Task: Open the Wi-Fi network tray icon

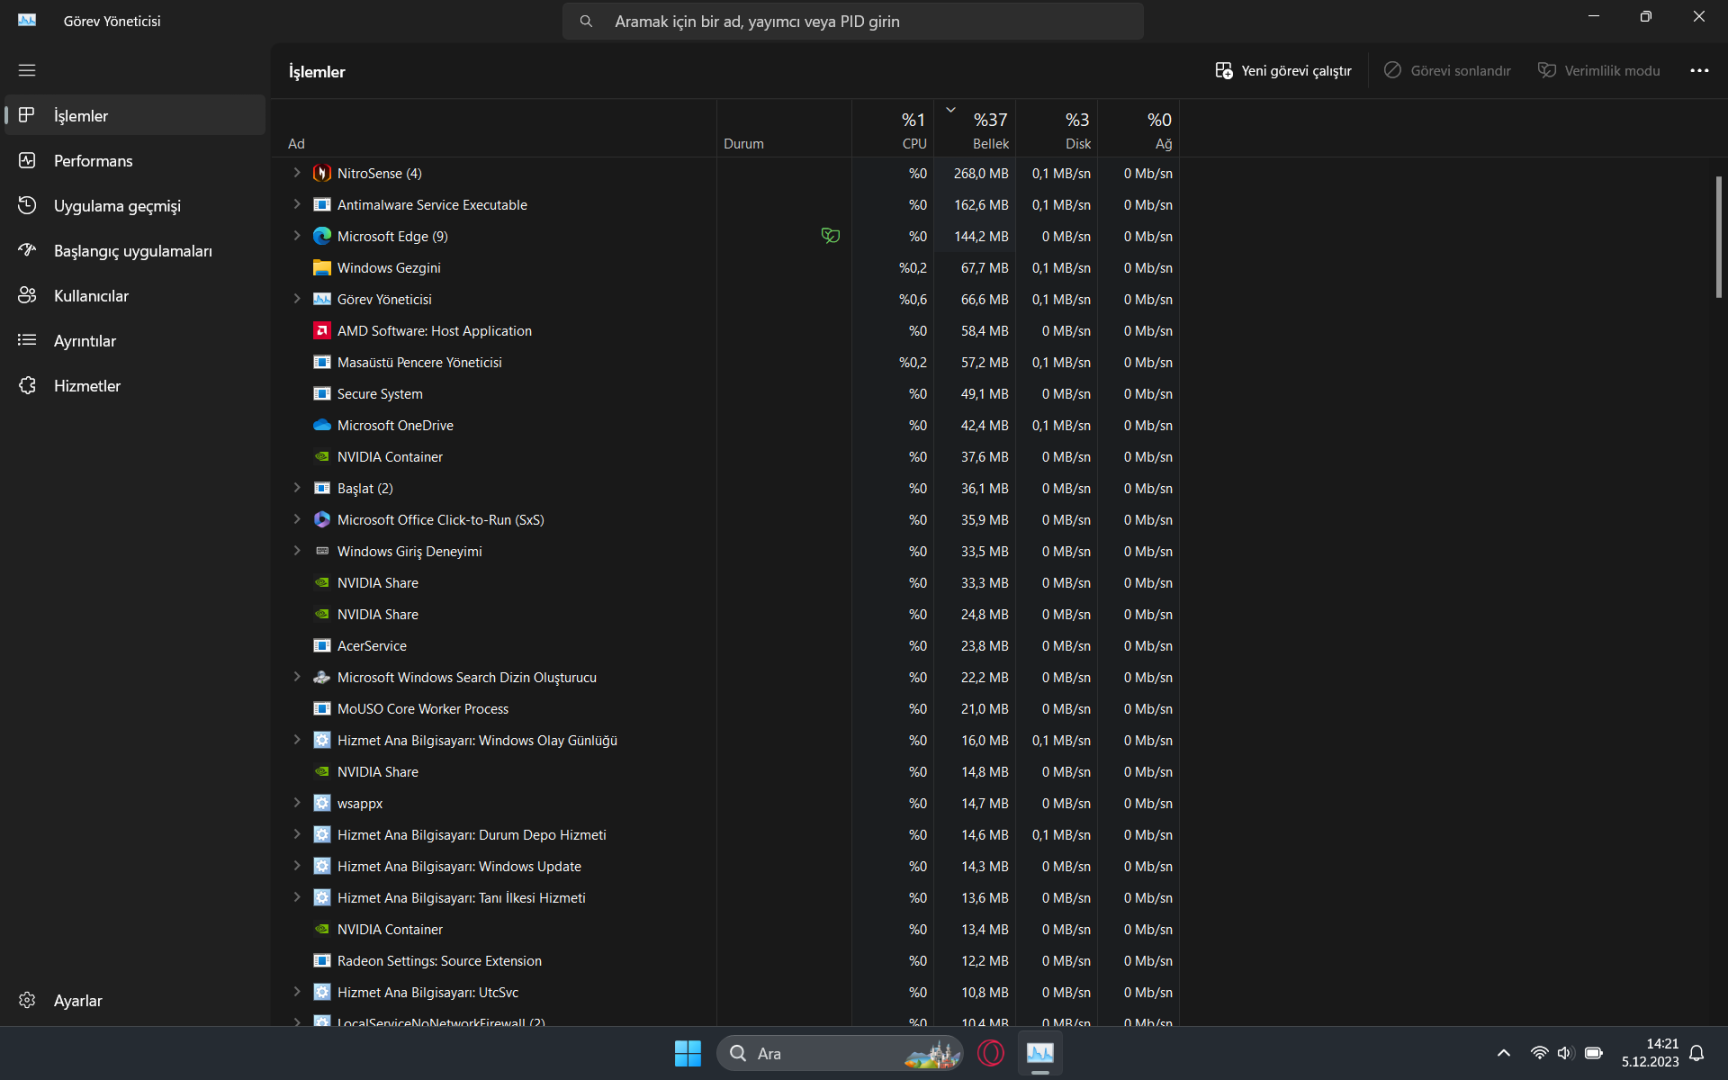Action: click(x=1539, y=1053)
